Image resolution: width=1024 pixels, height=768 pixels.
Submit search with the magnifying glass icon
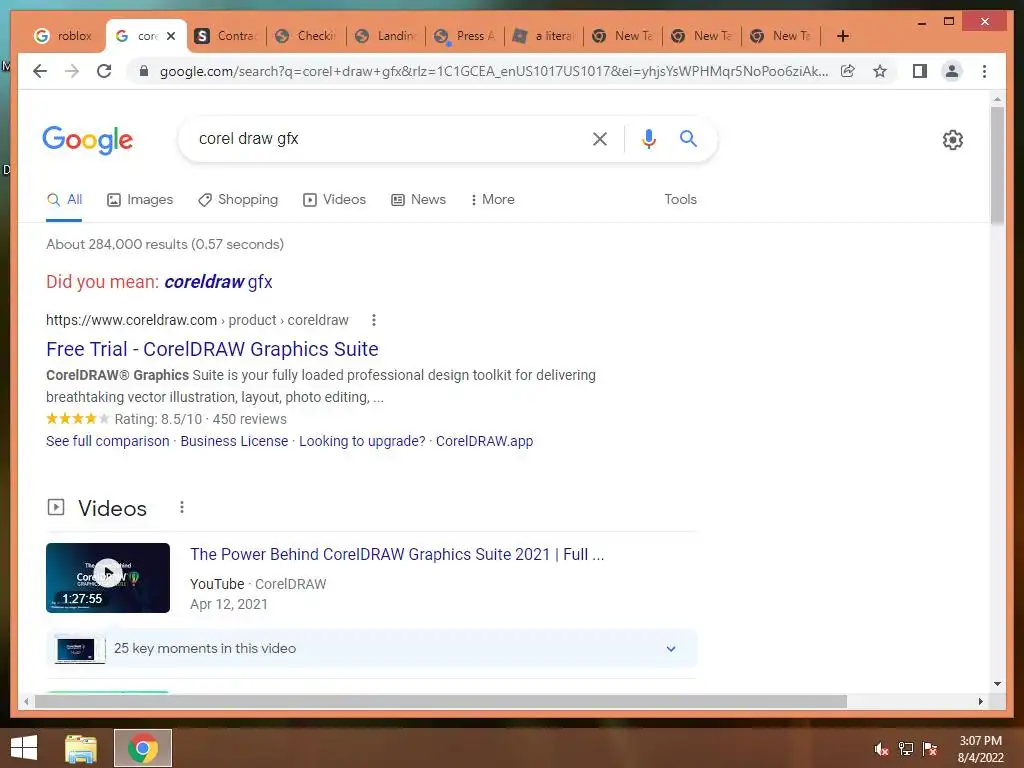pyautogui.click(x=688, y=138)
